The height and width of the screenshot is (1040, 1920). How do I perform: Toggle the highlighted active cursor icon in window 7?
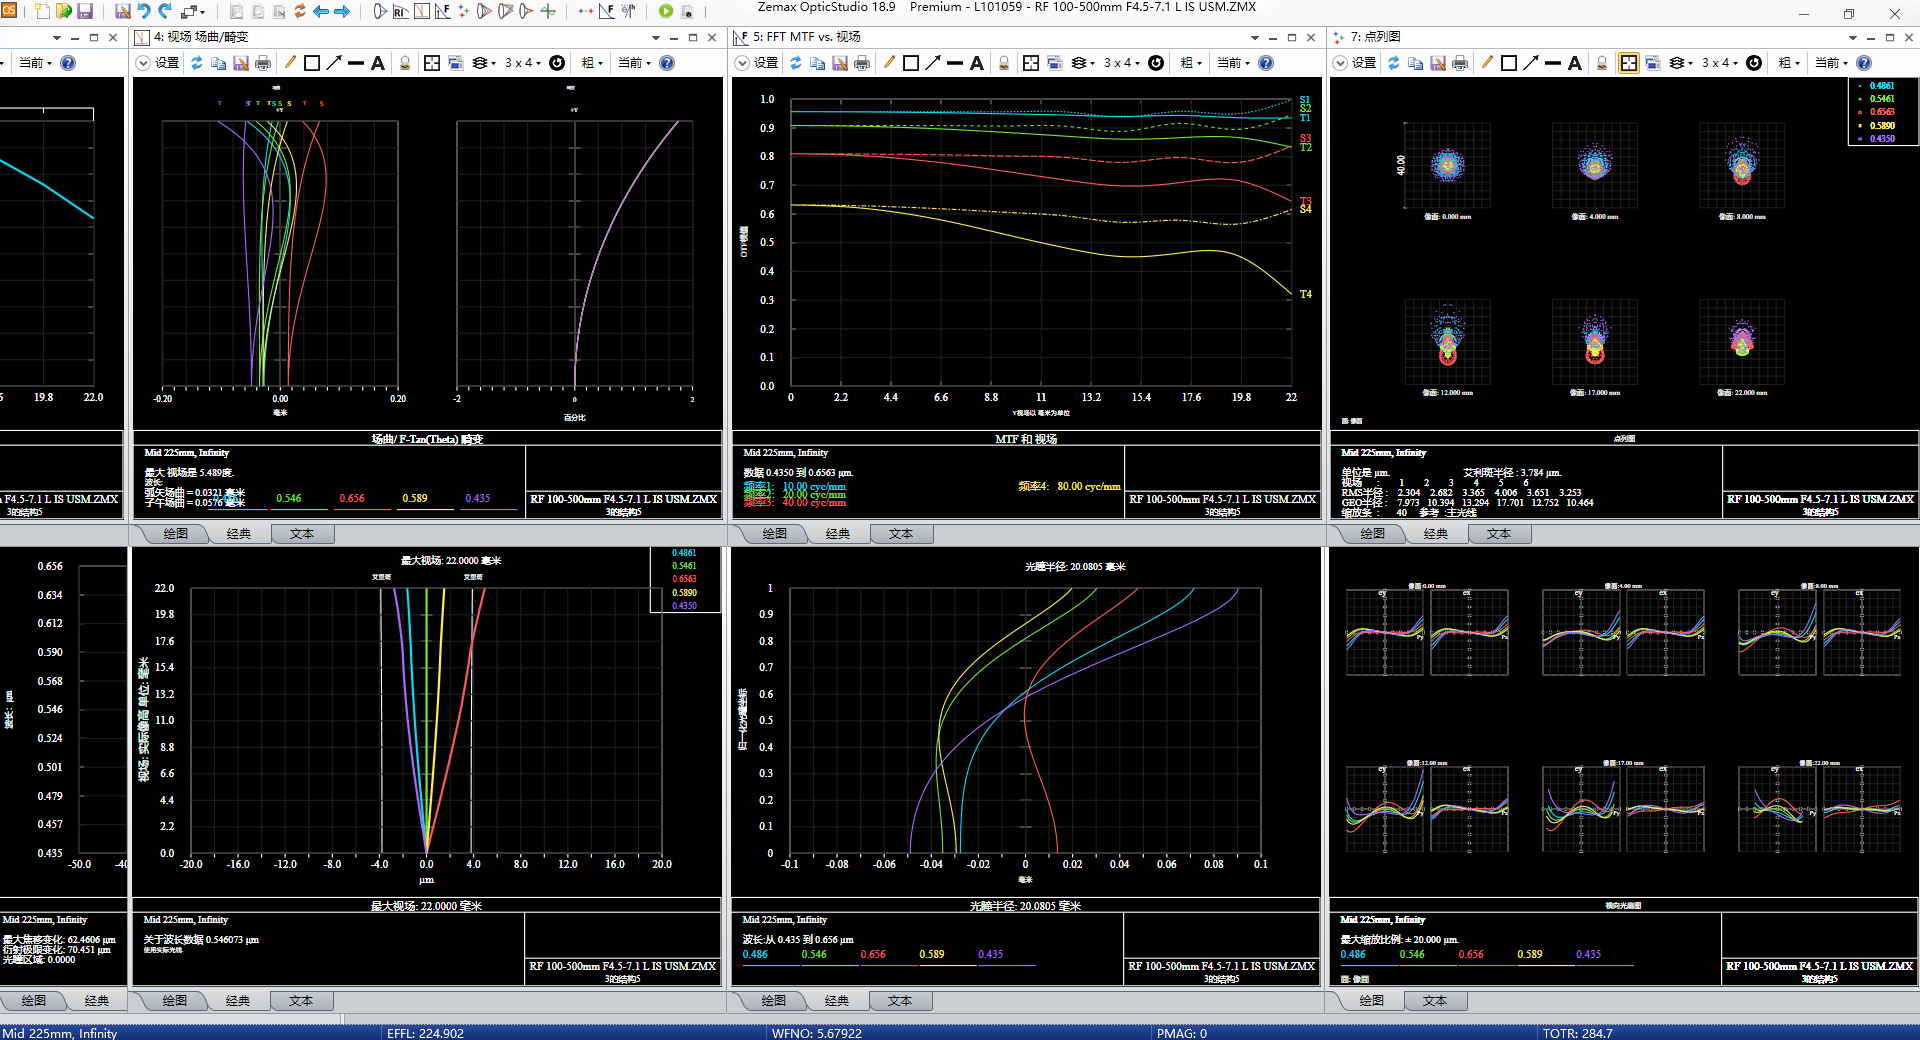point(1629,63)
